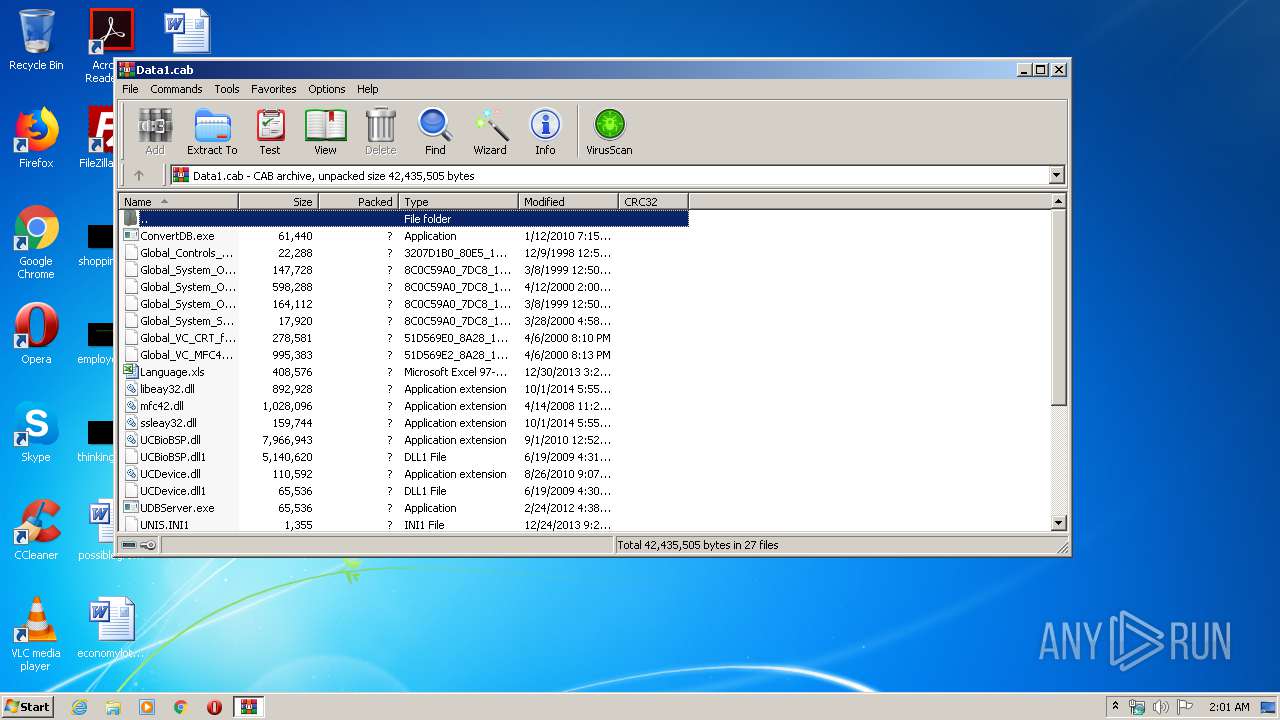Click the Start button
Image resolution: width=1280 pixels, height=720 pixels.
point(28,706)
